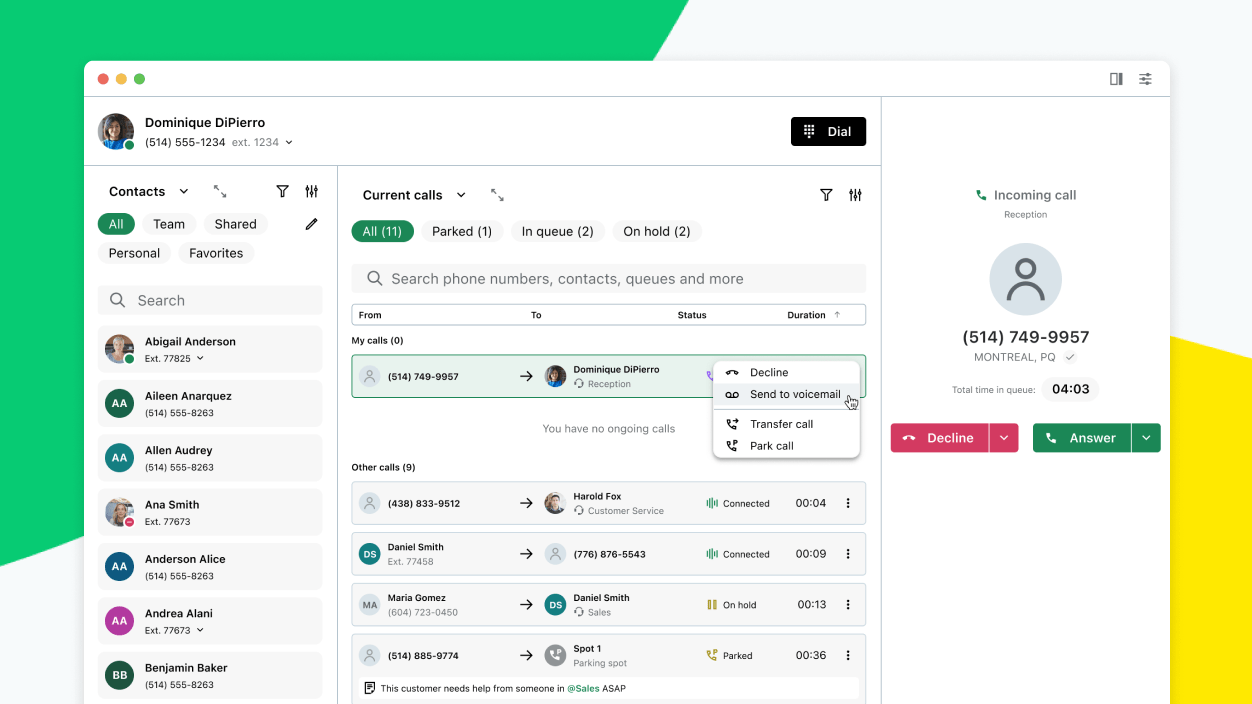Click the search phone numbers field
The image size is (1252, 704).
click(x=608, y=278)
